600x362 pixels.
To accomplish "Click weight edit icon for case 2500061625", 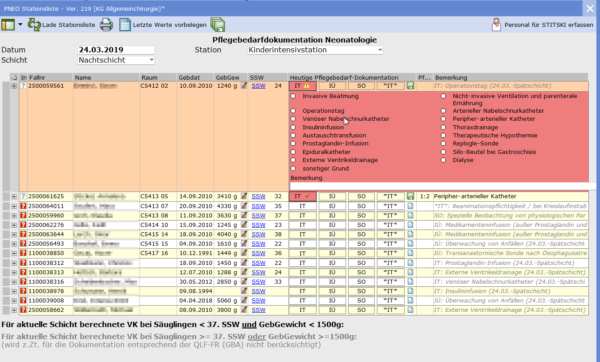I will point(244,196).
